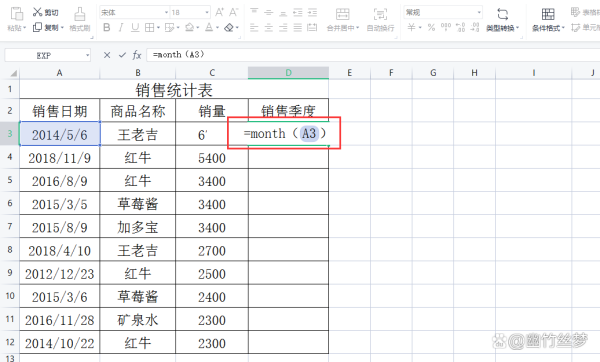Viewport: 600px width, 362px height.
Task: Click cell containing 2012/12/23
Action: pyautogui.click(x=60, y=273)
